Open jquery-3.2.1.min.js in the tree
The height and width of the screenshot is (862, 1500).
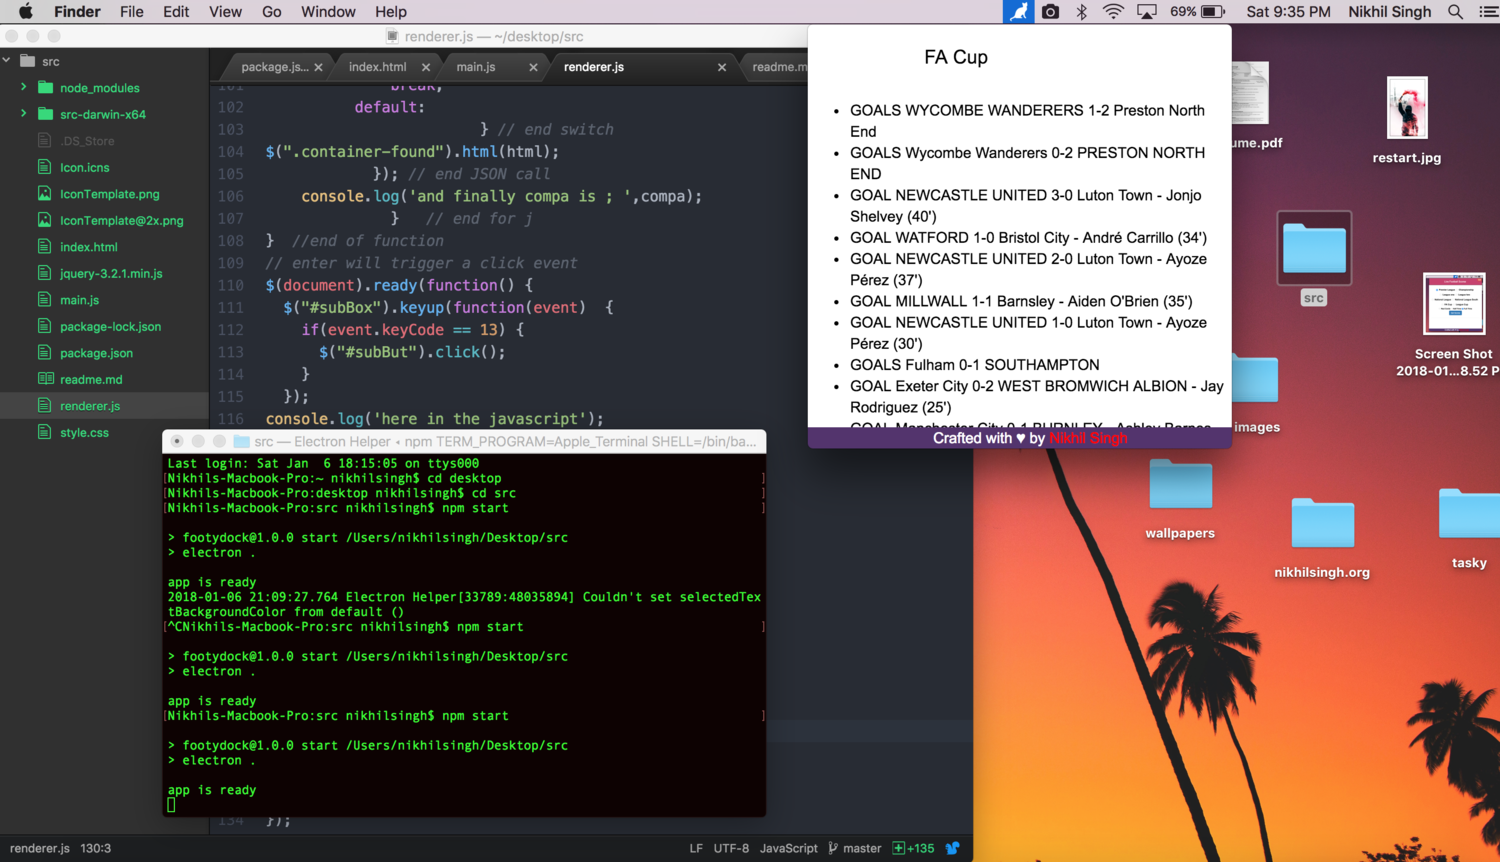point(111,273)
